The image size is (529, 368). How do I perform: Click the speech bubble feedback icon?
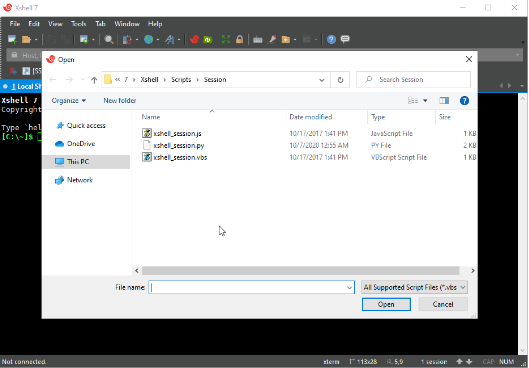(x=345, y=39)
